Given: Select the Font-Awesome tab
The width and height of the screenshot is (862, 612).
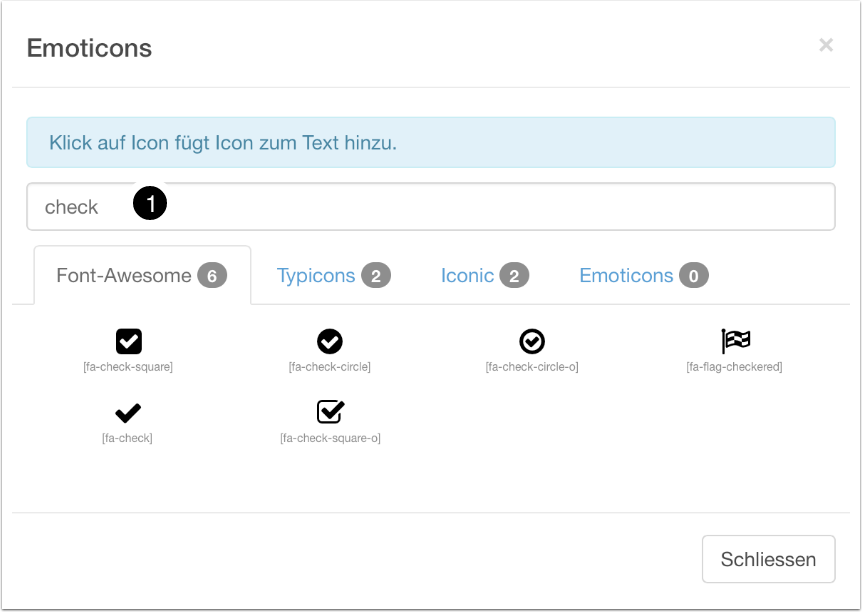Looking at the screenshot, I should (124, 275).
